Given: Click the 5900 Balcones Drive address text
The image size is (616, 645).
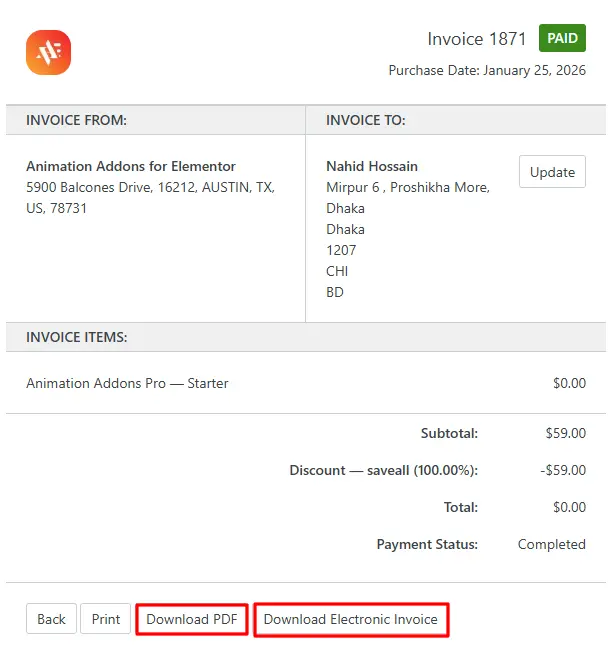Looking at the screenshot, I should [150, 187].
